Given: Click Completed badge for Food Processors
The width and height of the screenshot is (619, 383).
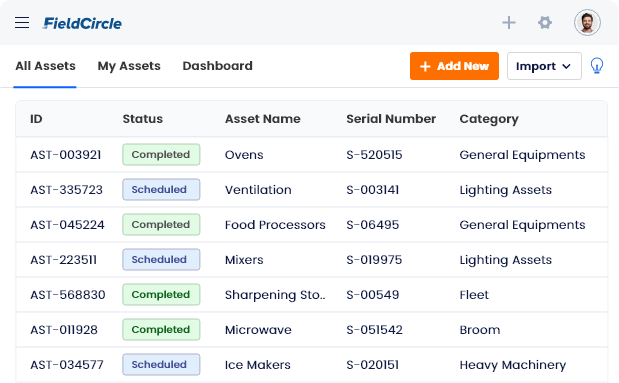Looking at the screenshot, I should point(161,225).
